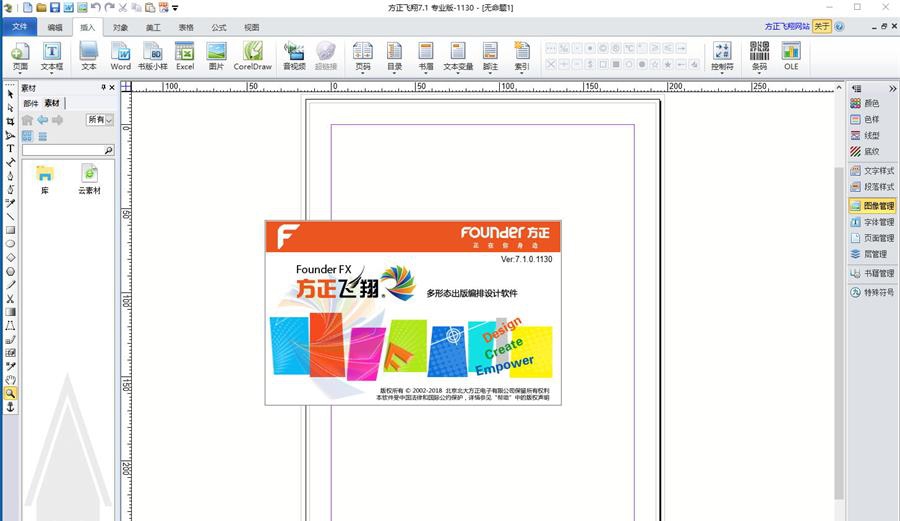Image resolution: width=900 pixels, height=521 pixels.
Task: Select the scissors tool
Action: click(x=10, y=298)
